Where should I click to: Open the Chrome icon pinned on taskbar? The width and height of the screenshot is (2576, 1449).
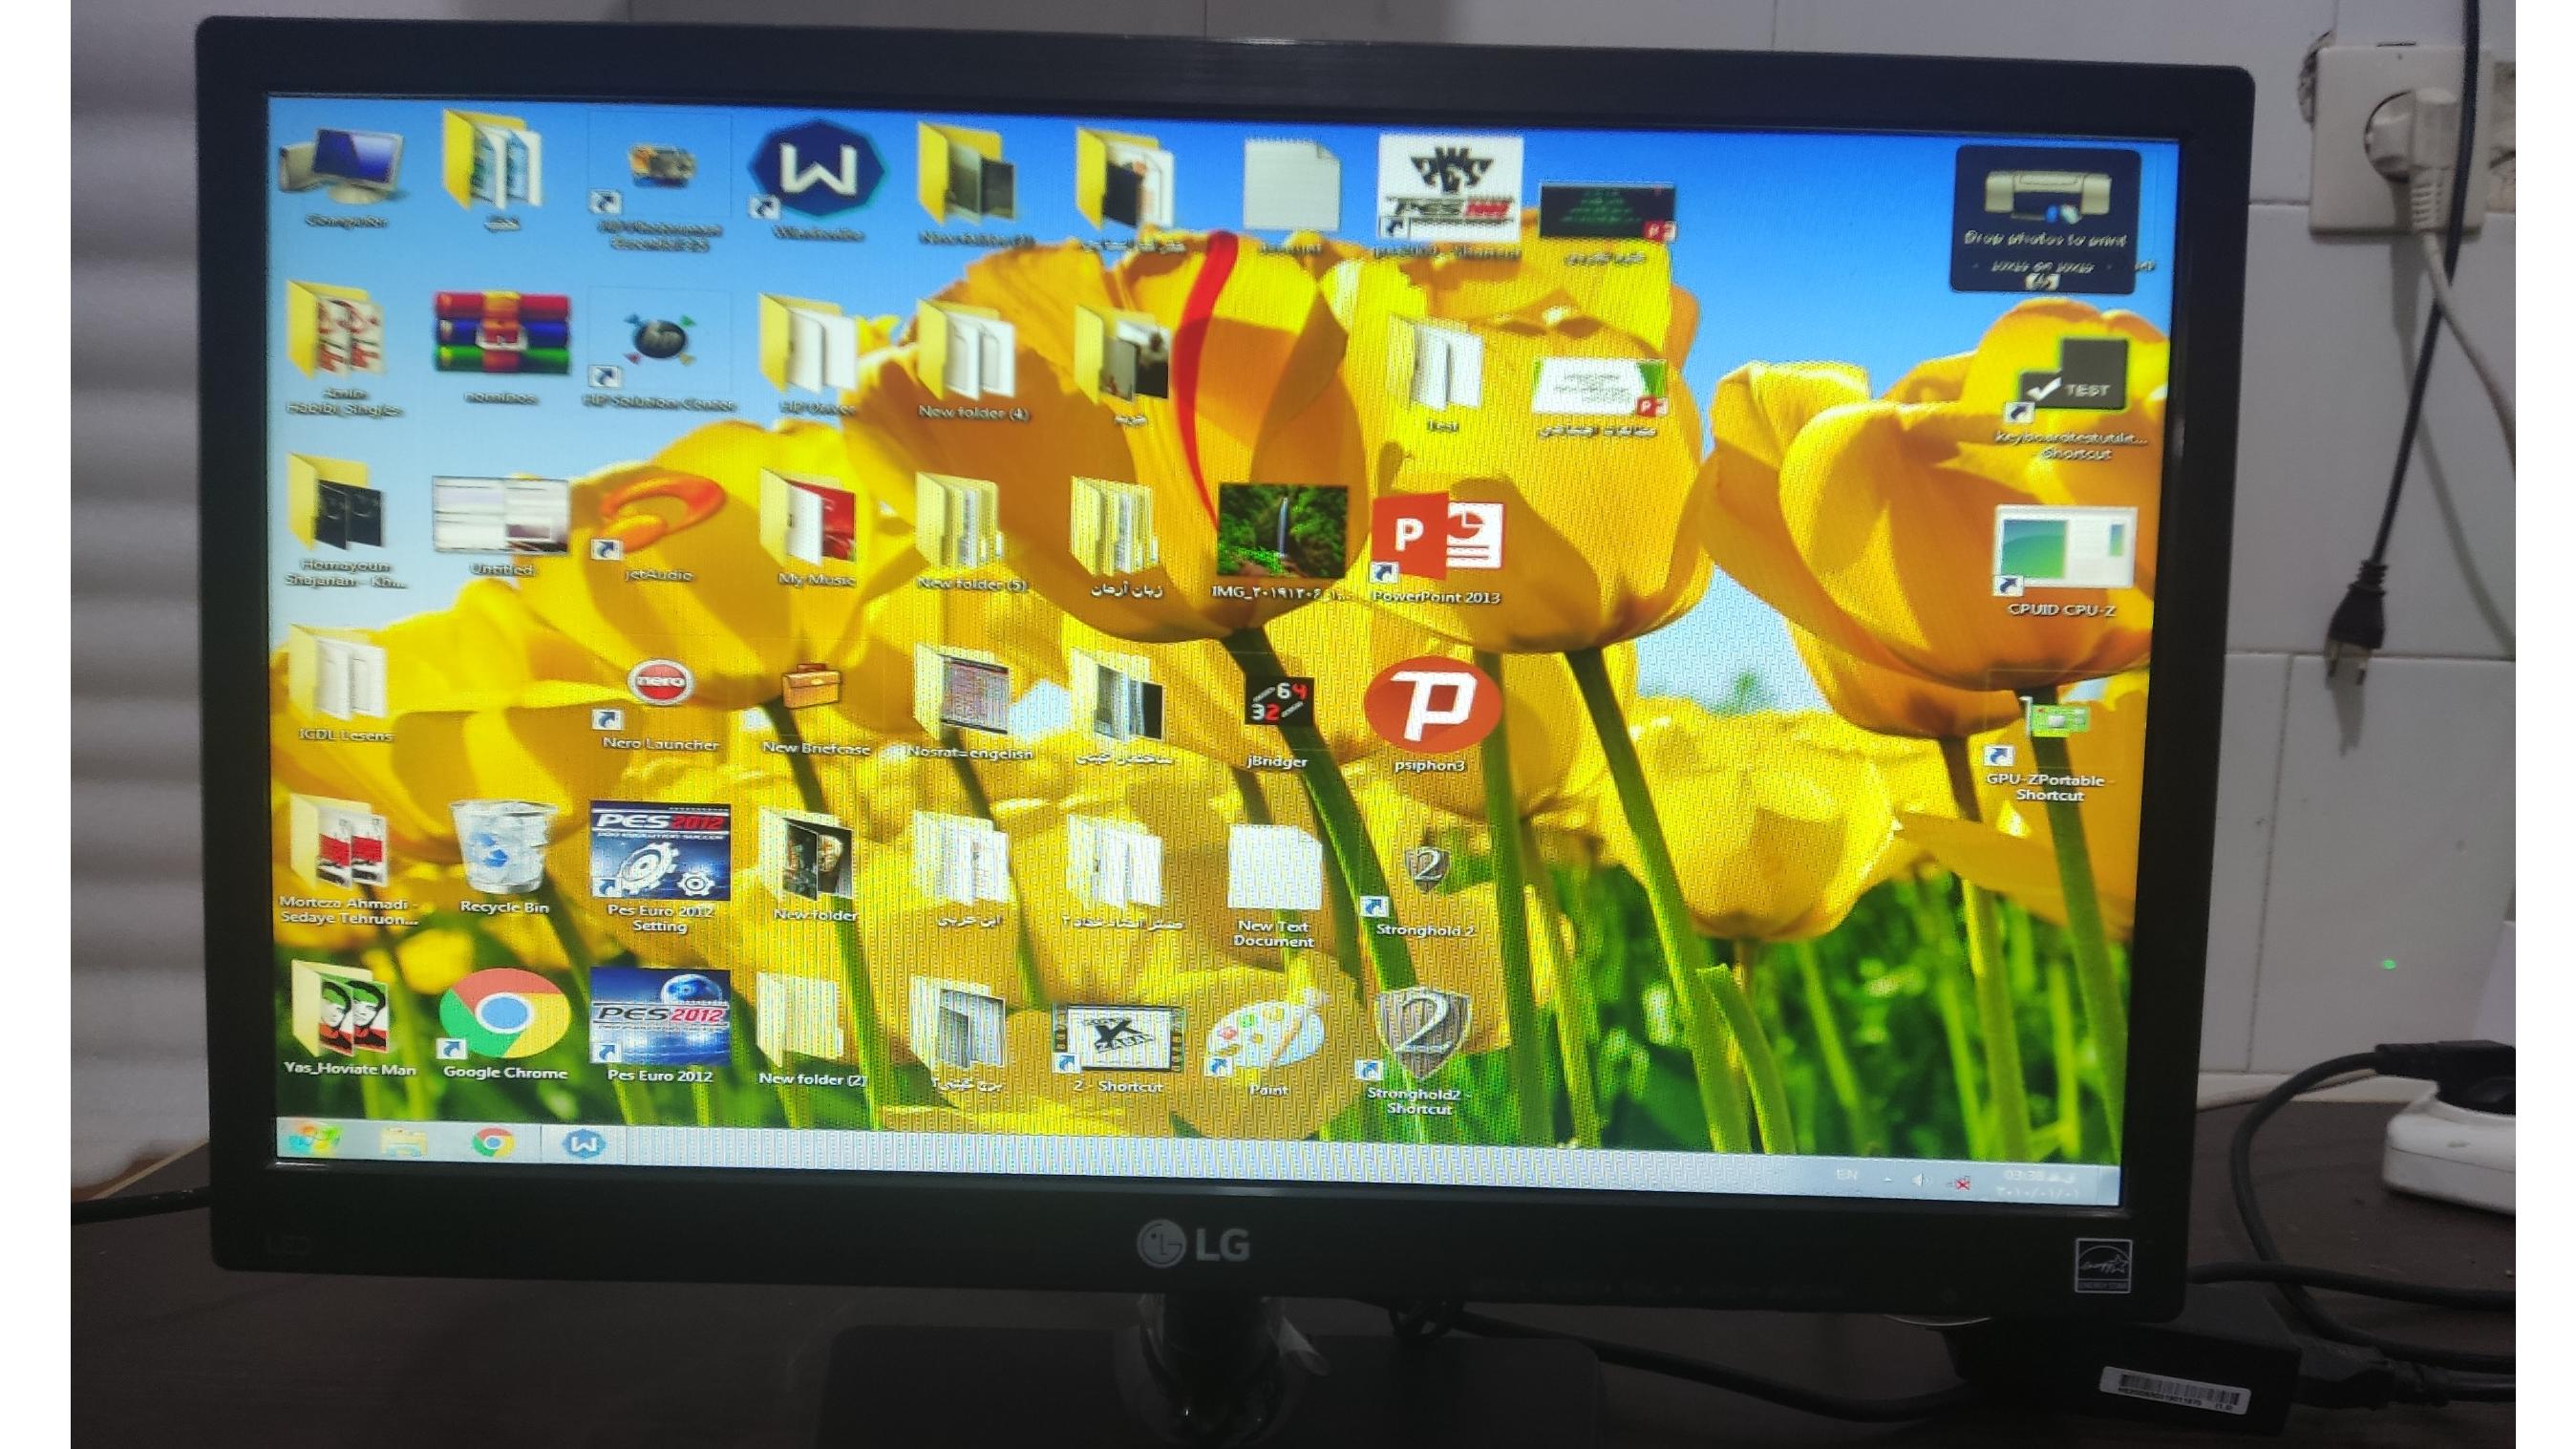(x=493, y=1142)
